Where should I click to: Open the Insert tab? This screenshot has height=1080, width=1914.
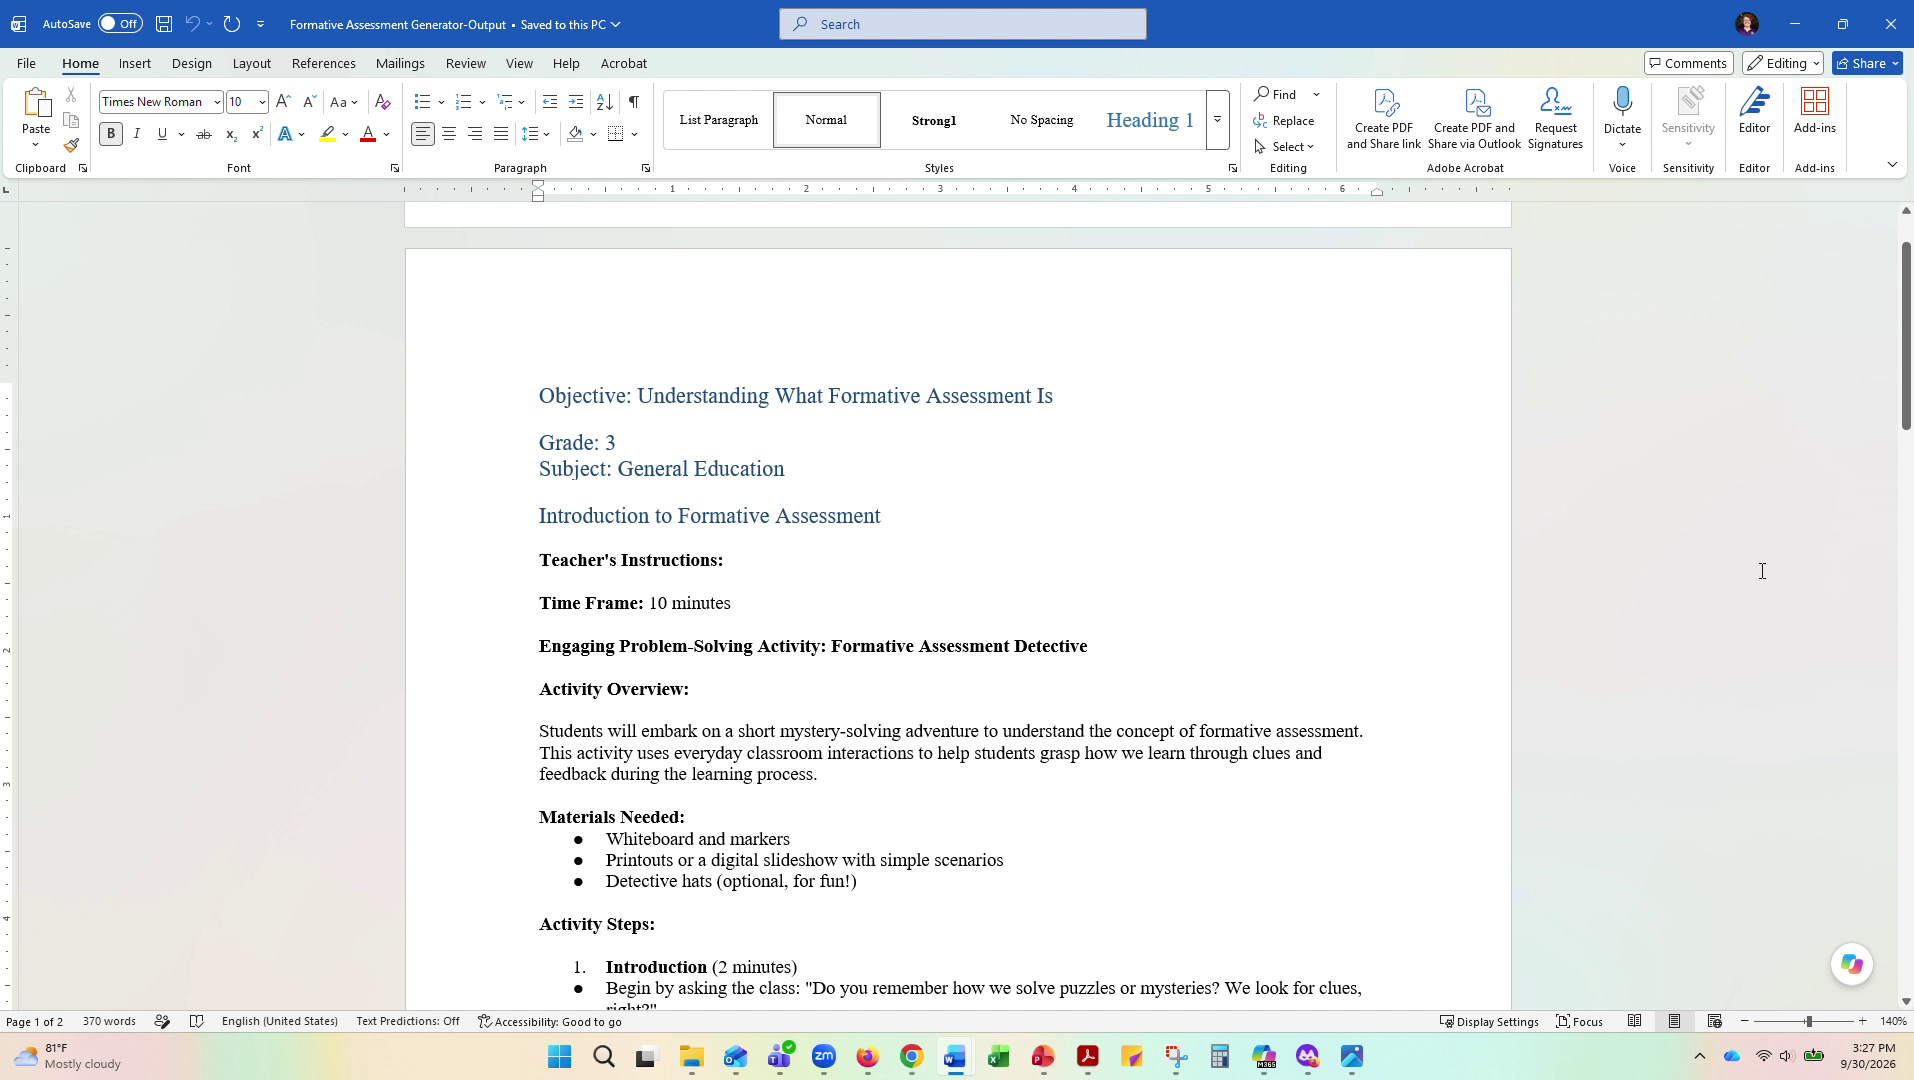coord(135,63)
